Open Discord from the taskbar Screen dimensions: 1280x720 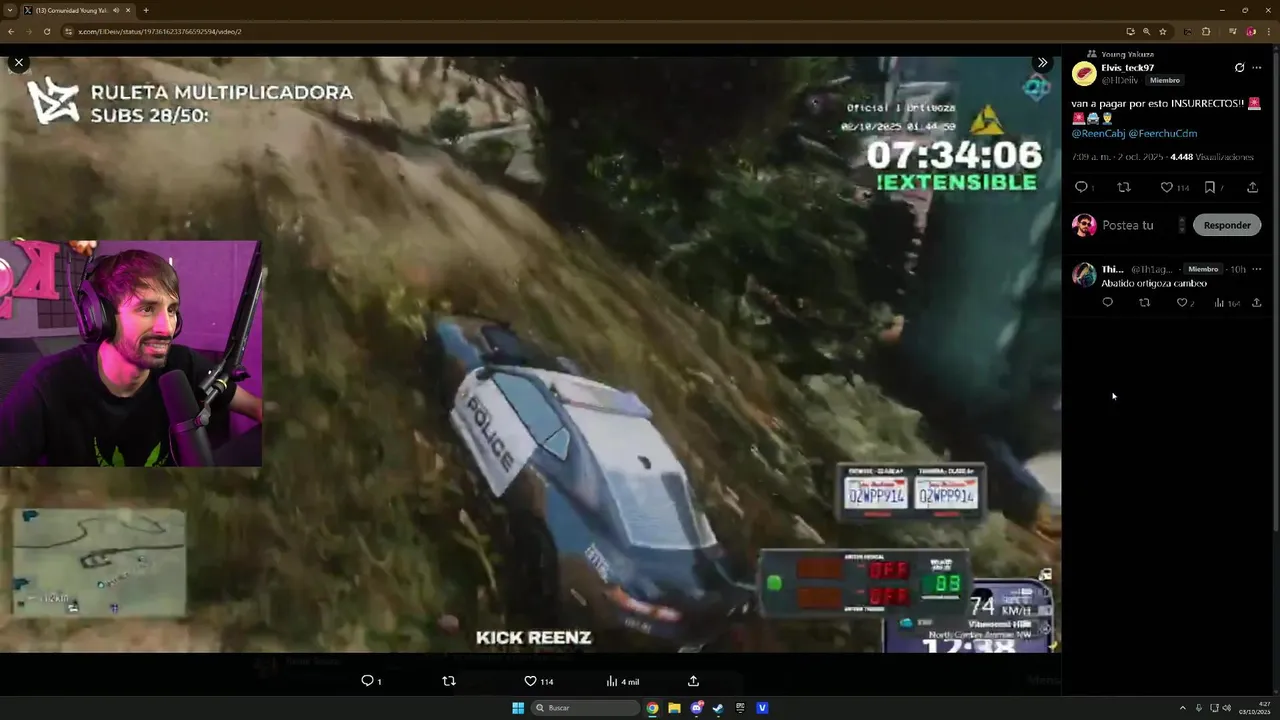click(x=697, y=708)
